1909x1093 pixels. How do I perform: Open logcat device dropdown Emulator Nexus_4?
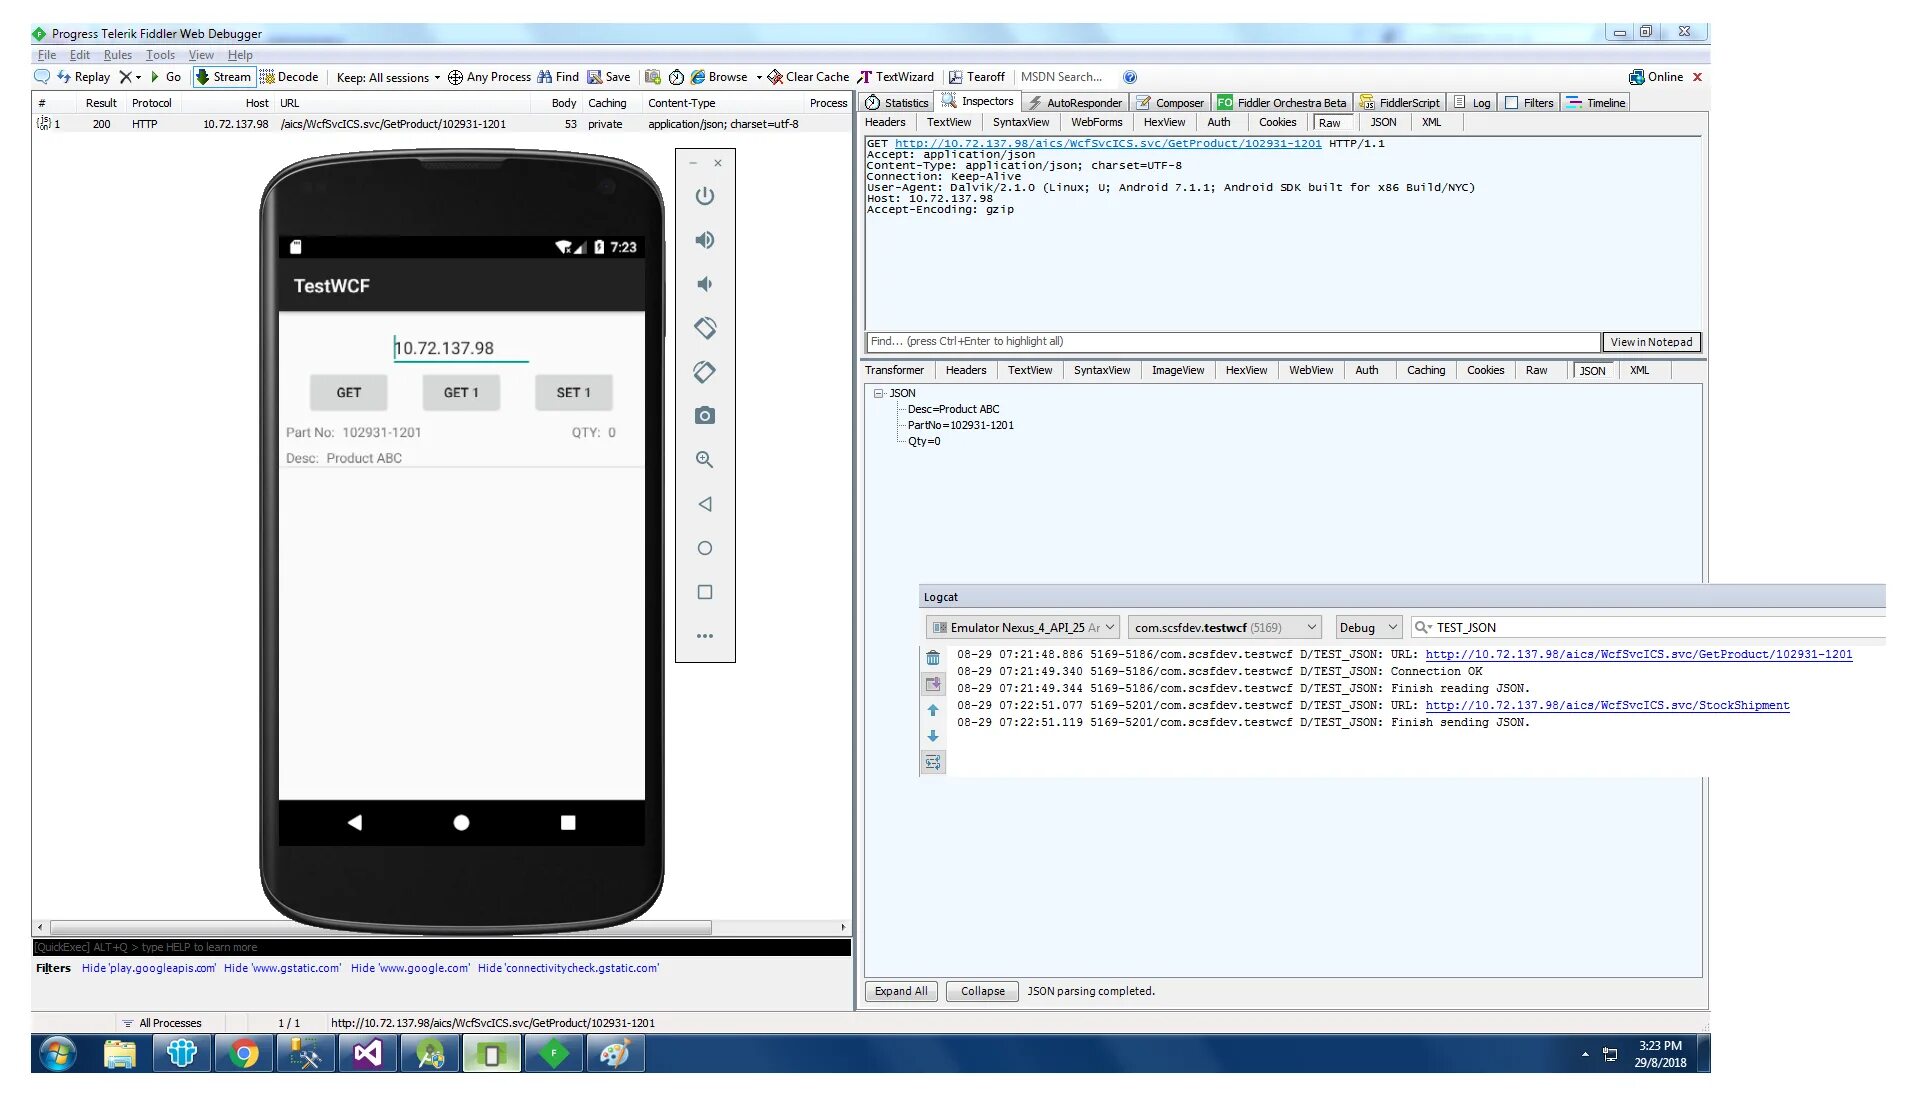click(x=1022, y=628)
